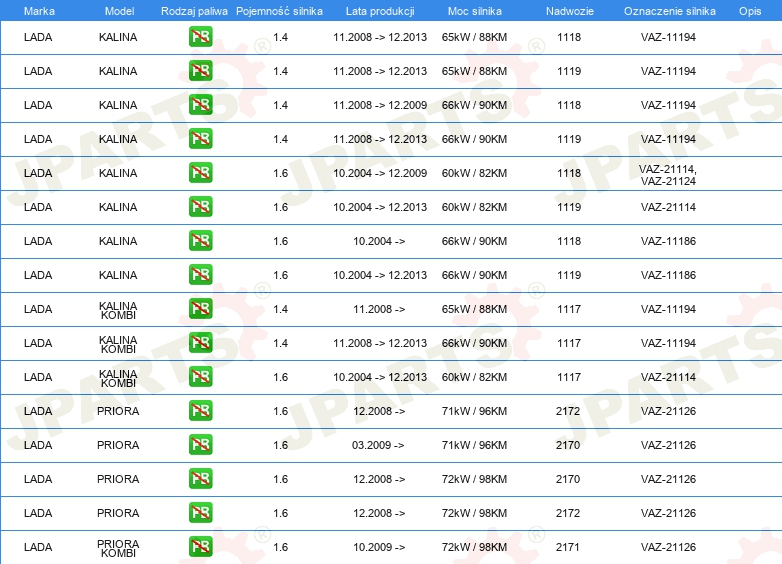Select the 2171 body code cell
Image resolution: width=782 pixels, height=564 pixels.
(x=568, y=547)
